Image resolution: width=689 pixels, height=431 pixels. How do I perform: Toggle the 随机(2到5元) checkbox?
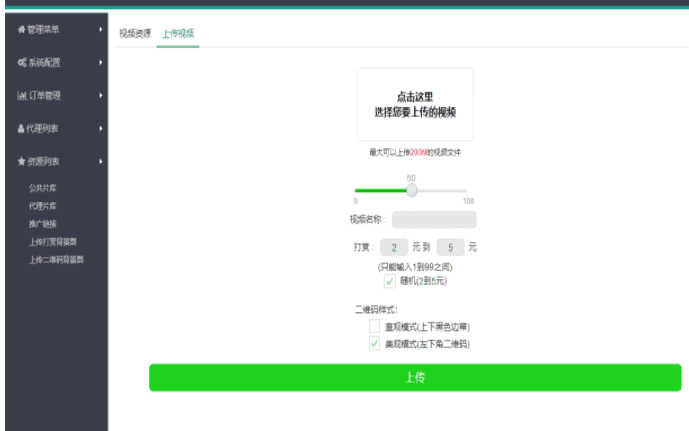pyautogui.click(x=389, y=281)
